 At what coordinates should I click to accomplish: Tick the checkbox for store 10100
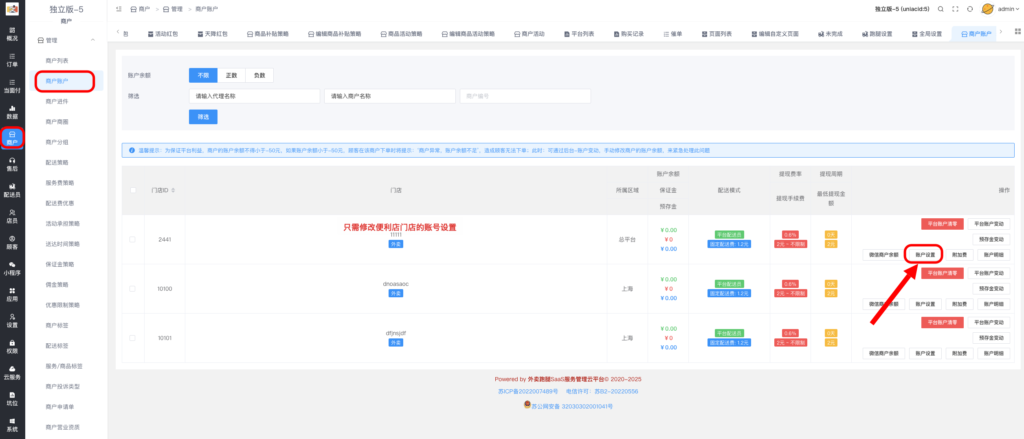pos(133,289)
